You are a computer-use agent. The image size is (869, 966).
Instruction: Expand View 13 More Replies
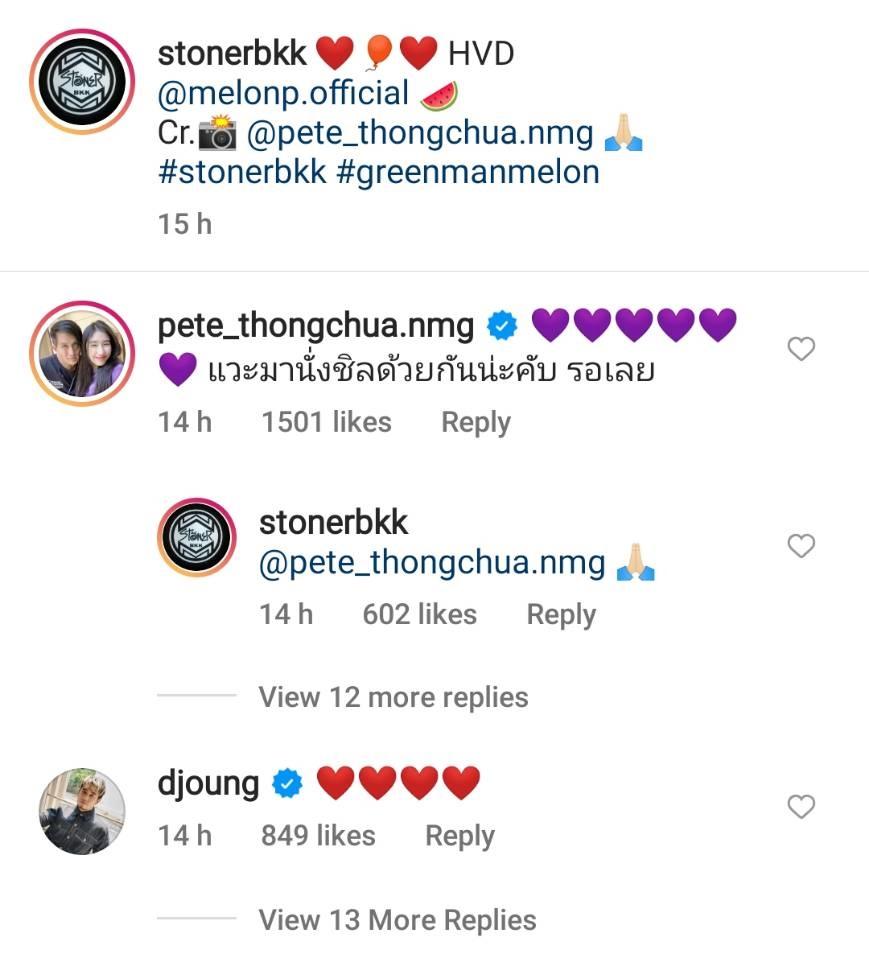pos(397,920)
